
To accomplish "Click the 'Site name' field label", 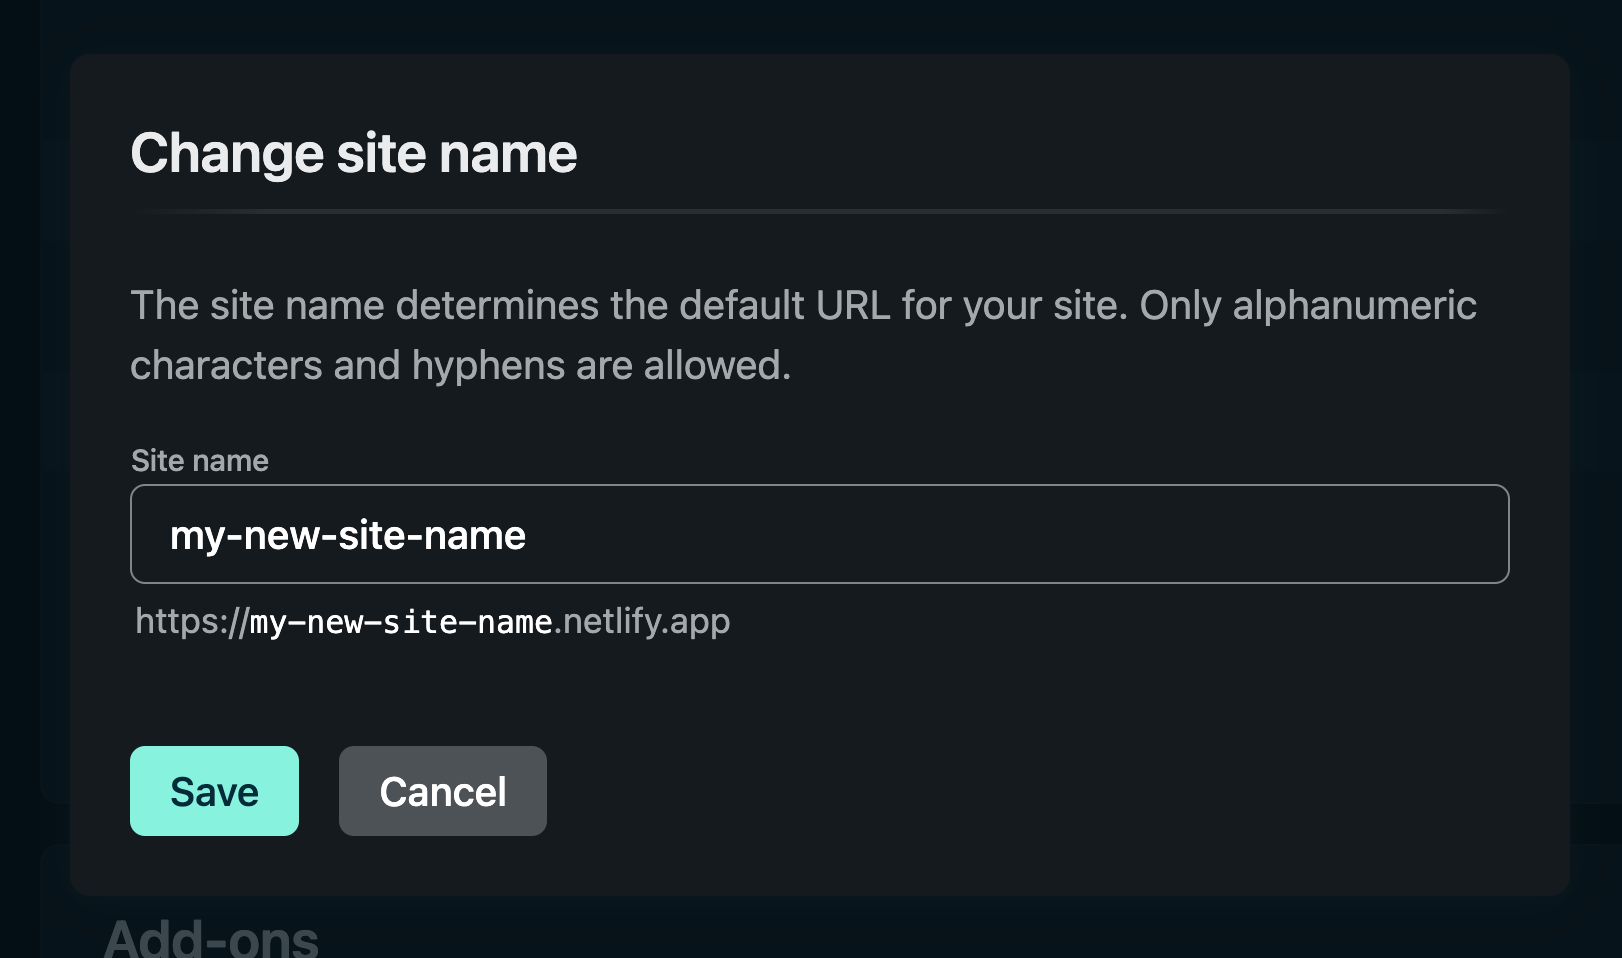I will click(x=200, y=461).
